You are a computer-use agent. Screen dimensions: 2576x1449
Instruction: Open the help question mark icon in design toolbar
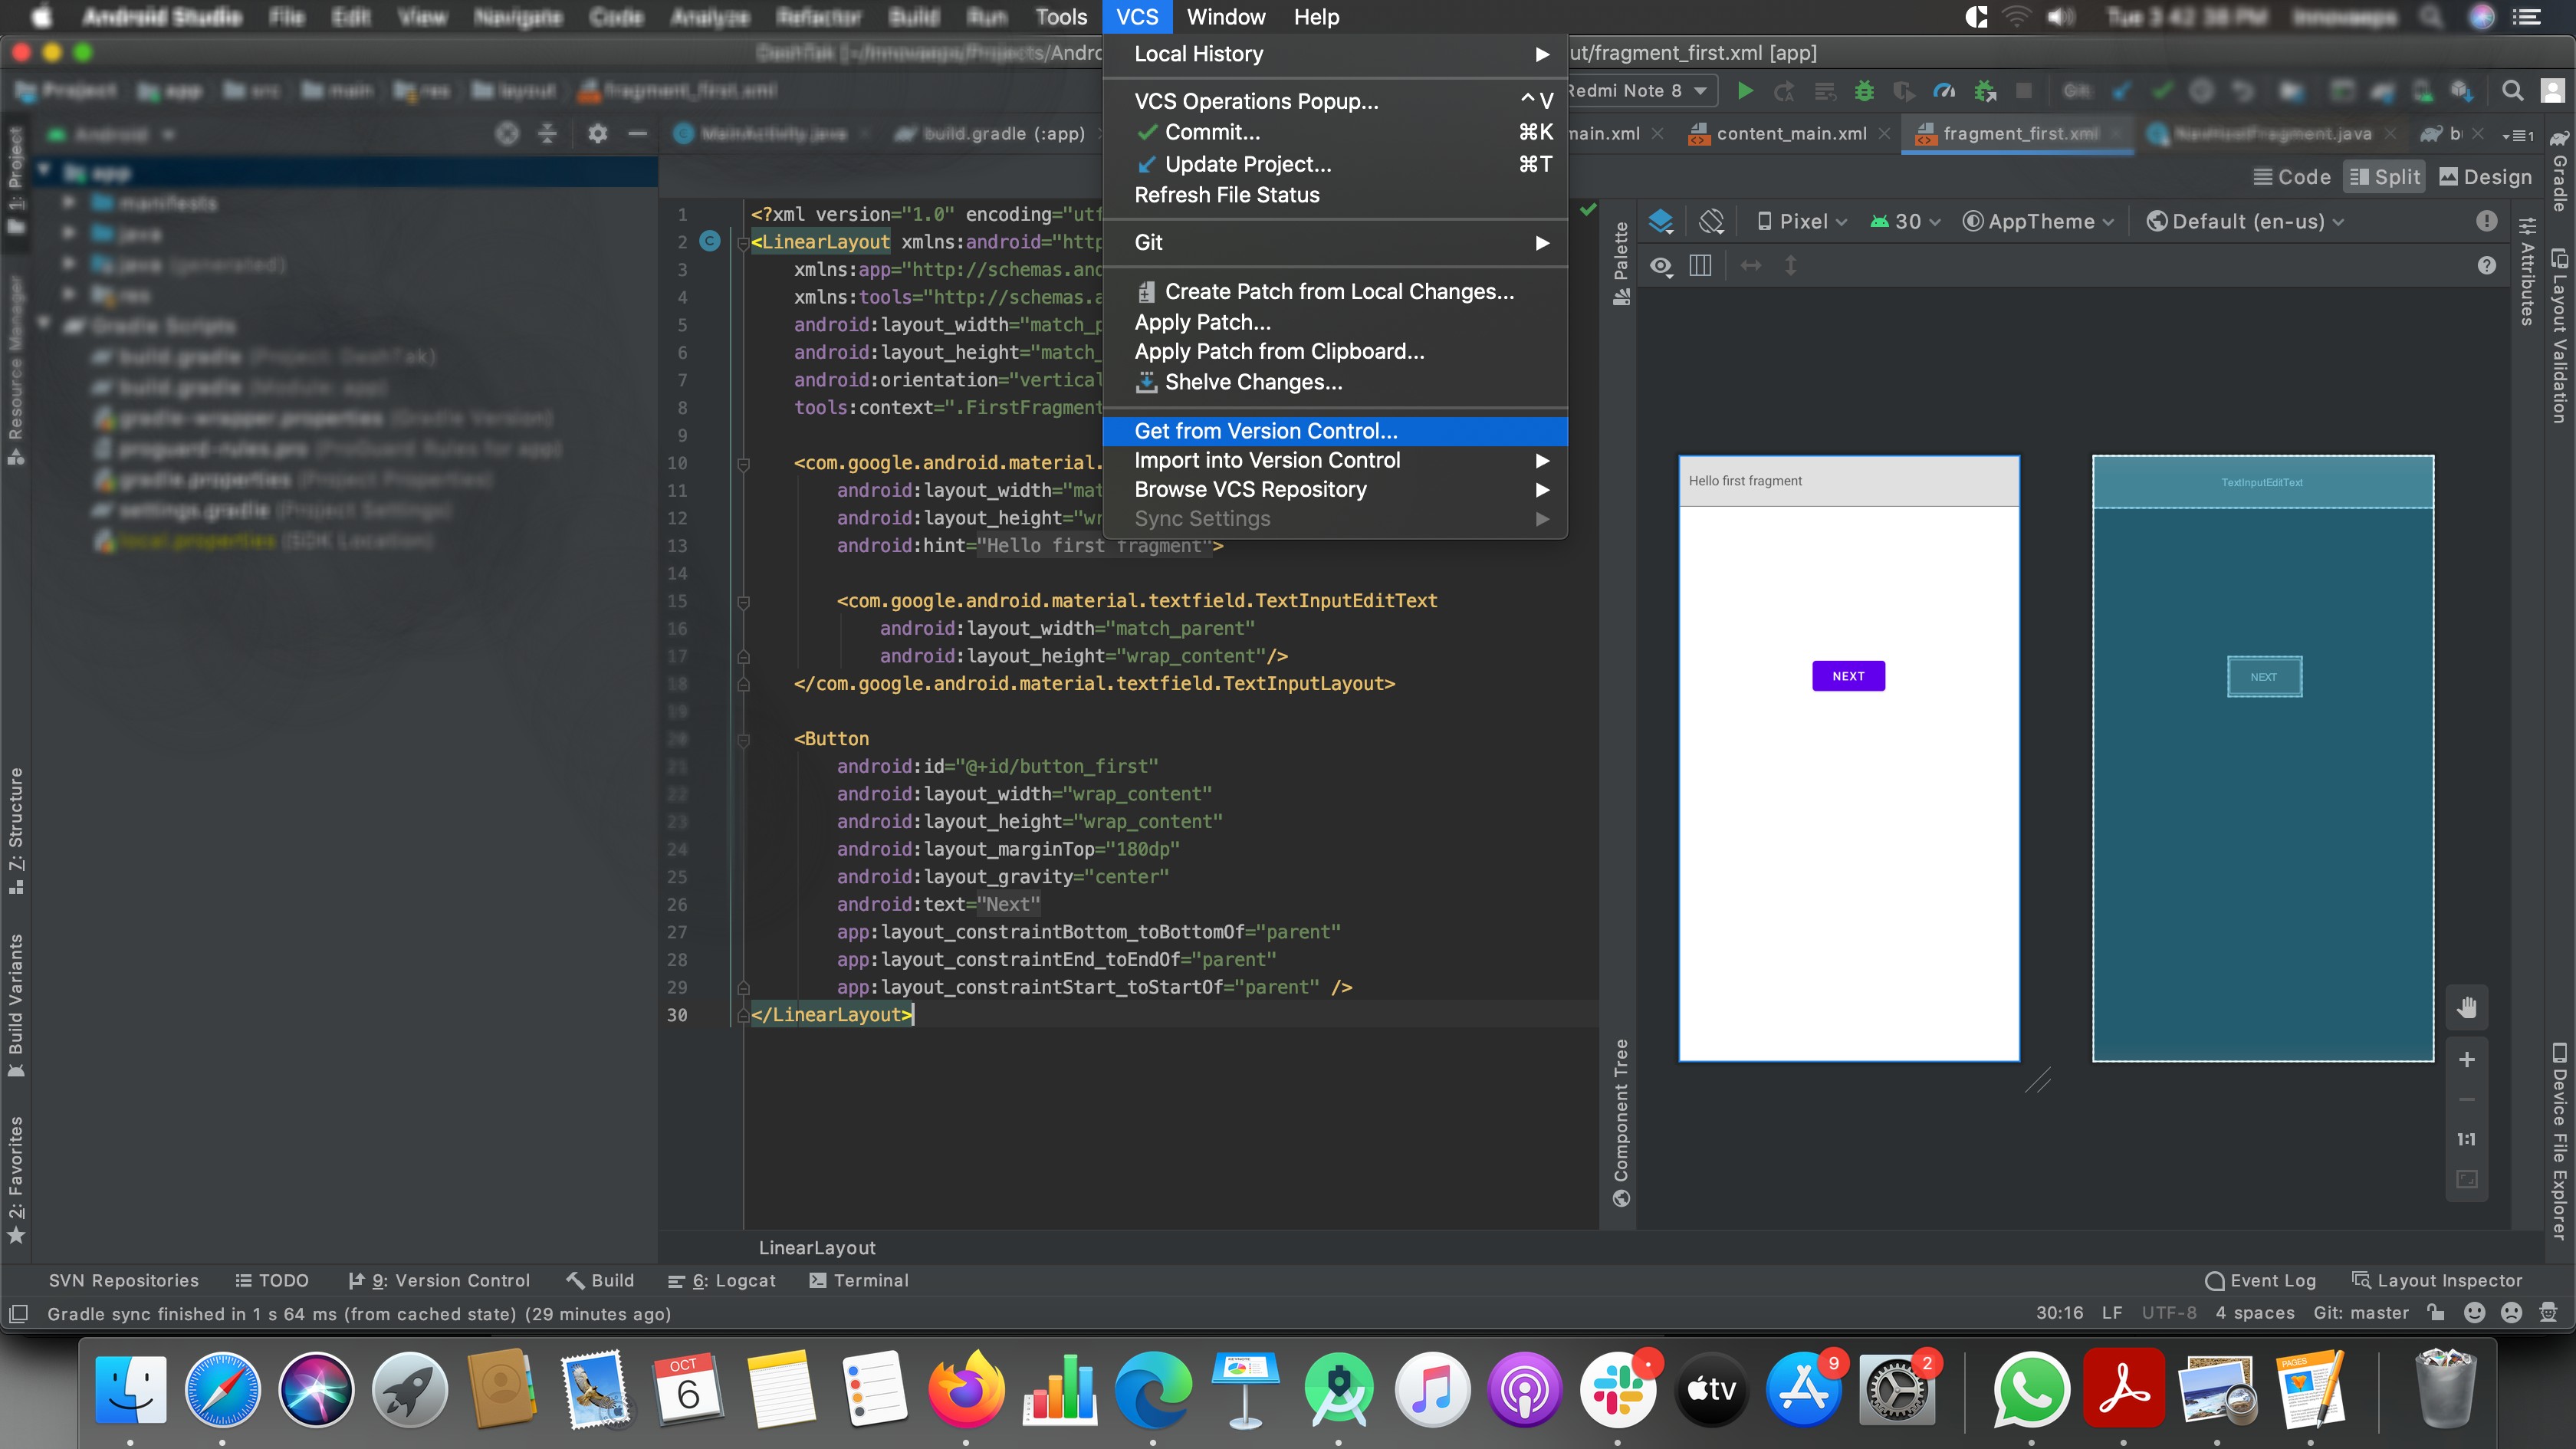pyautogui.click(x=2487, y=265)
